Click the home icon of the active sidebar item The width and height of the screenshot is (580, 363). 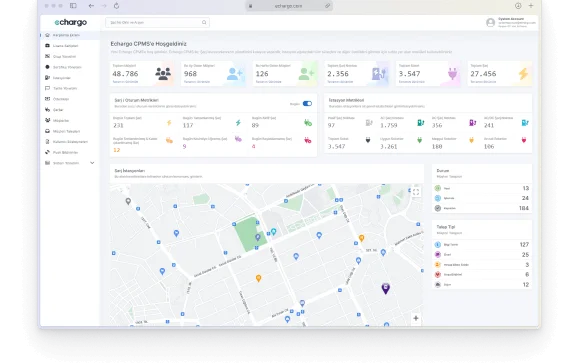(47, 35)
